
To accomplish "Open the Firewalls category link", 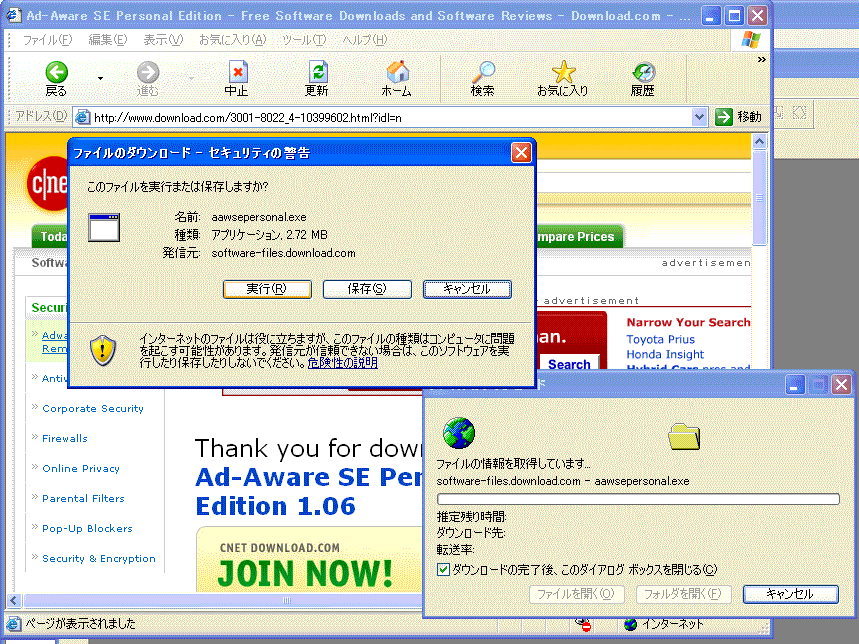I will pos(65,438).
